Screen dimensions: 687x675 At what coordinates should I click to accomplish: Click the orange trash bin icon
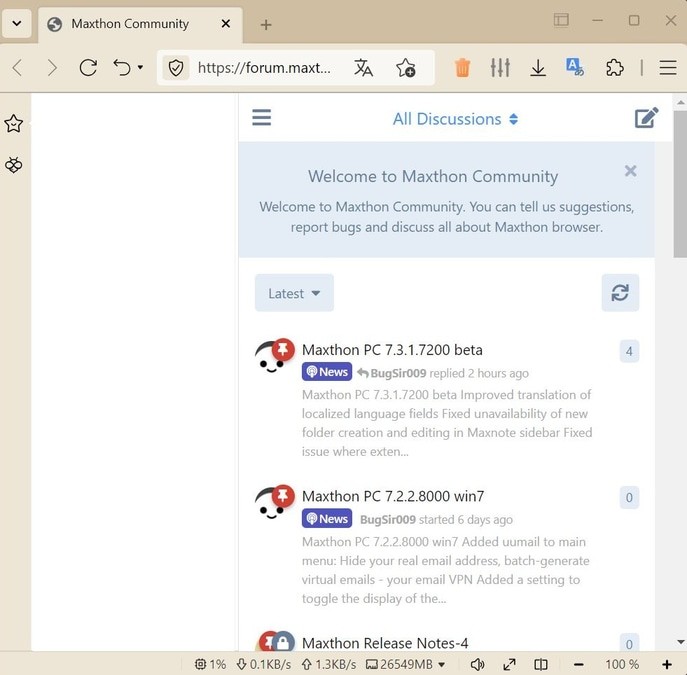click(462, 68)
